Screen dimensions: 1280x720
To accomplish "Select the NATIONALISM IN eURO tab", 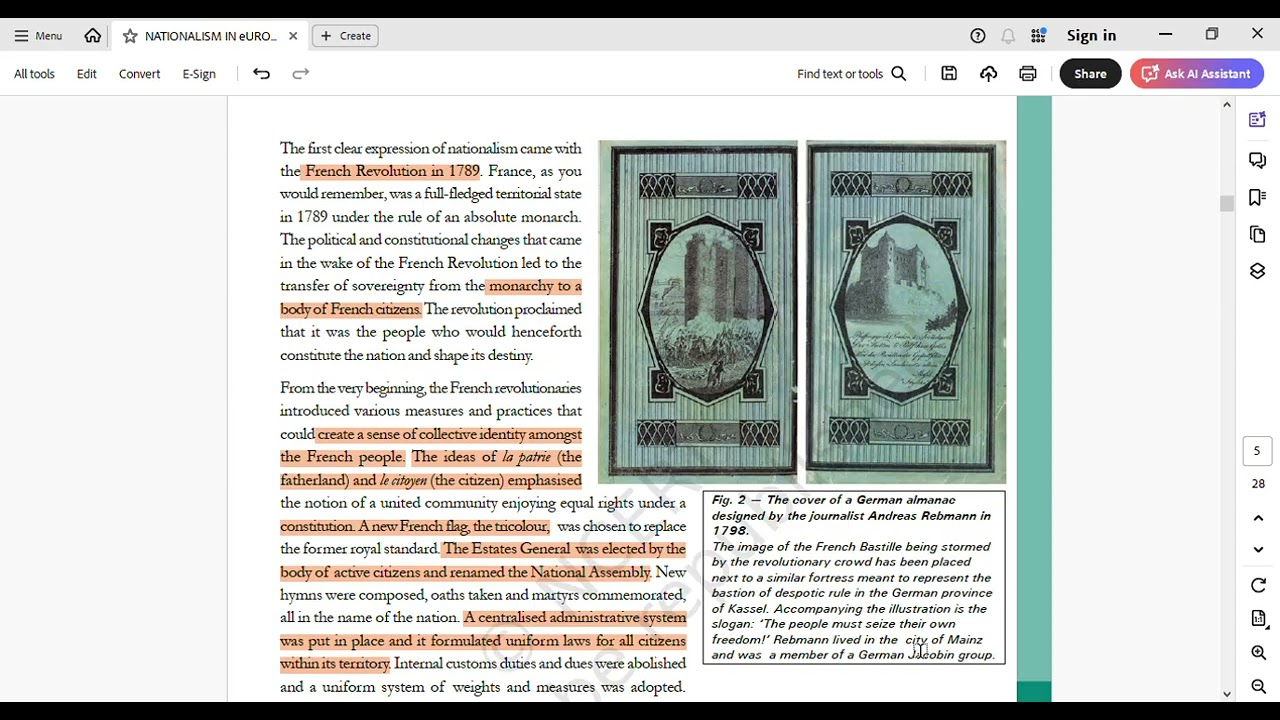I will (x=210, y=36).
